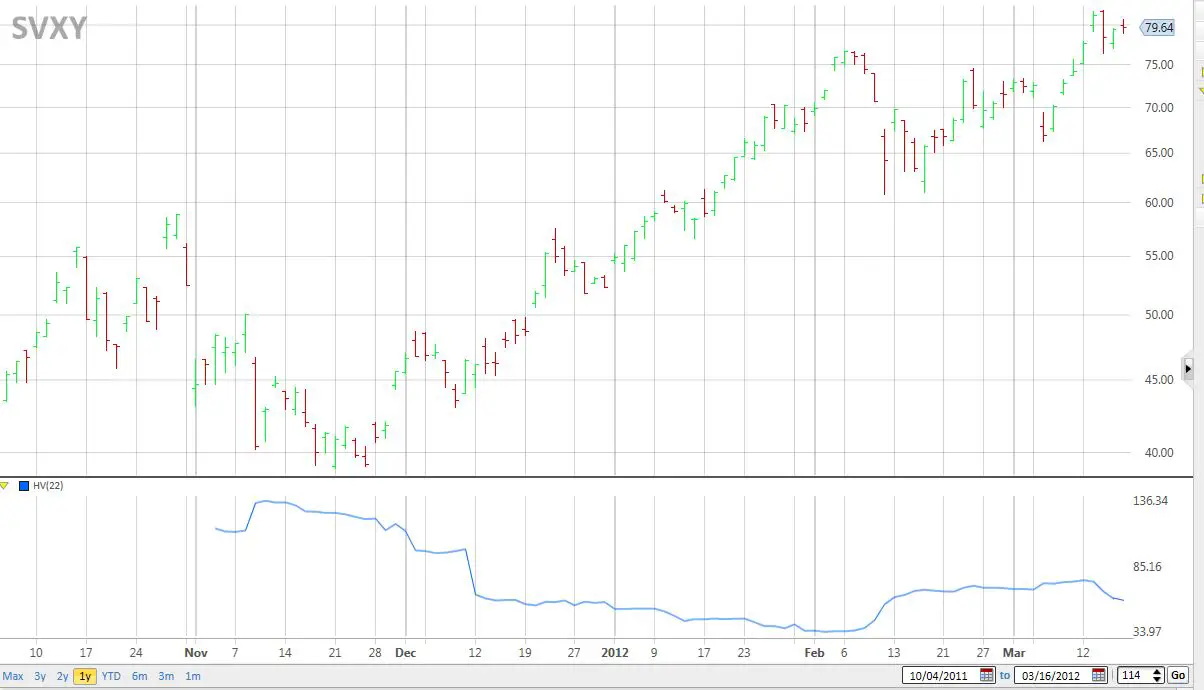Click the 40.00 price axis label
1204x690 pixels.
point(1160,453)
